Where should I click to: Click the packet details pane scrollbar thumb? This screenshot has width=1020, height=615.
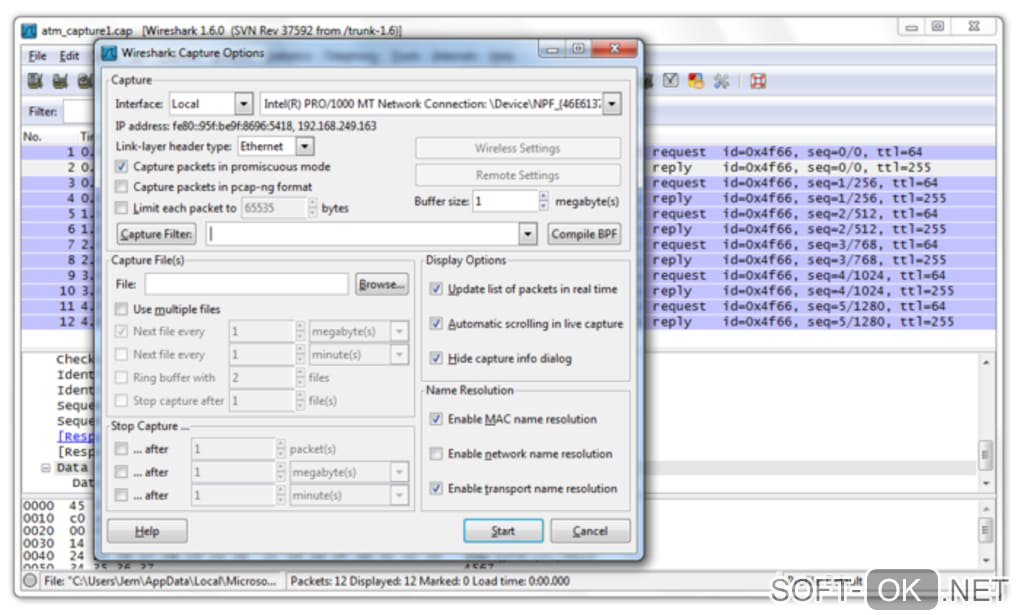tap(986, 454)
